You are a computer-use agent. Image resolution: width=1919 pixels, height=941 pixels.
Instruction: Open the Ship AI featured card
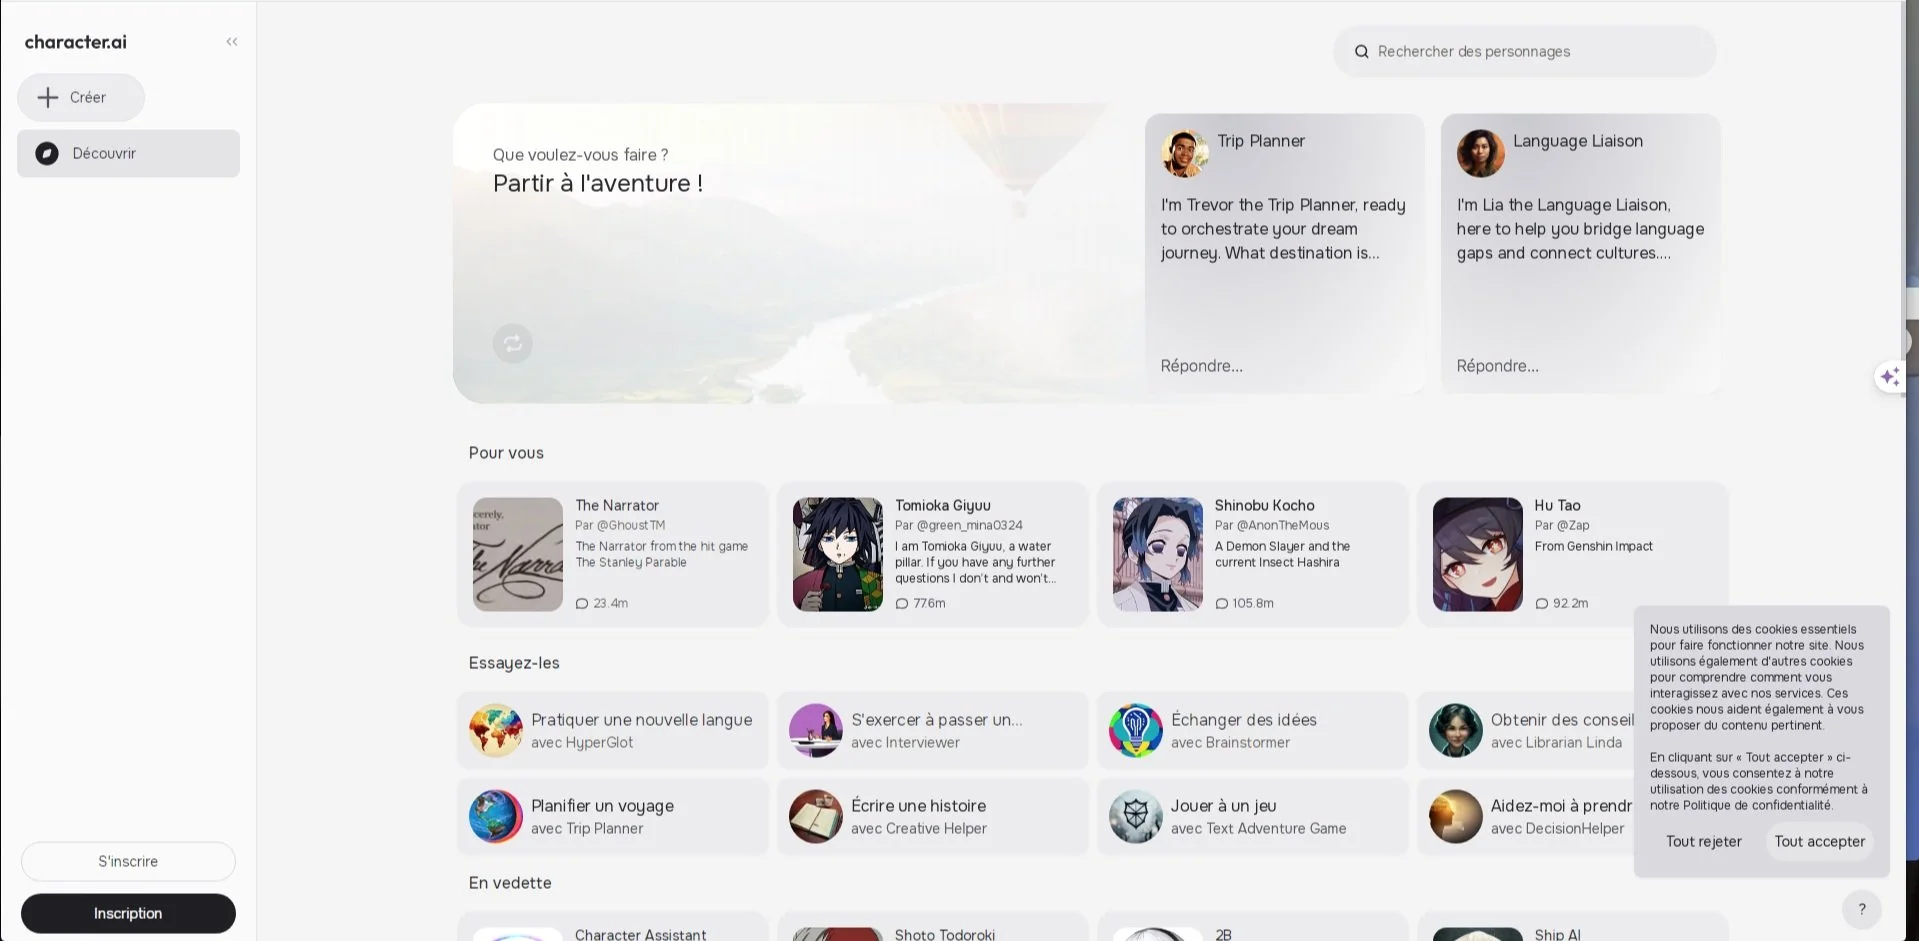click(1573, 927)
